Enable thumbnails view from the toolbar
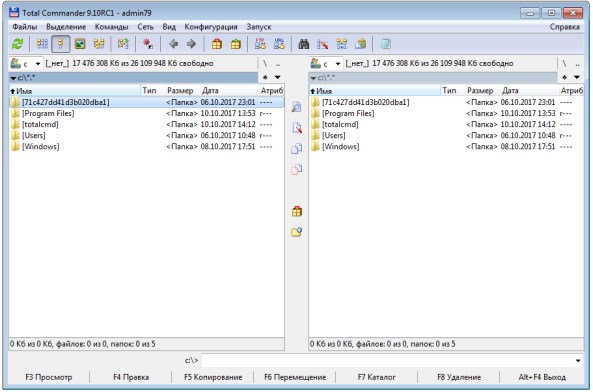The width and height of the screenshot is (593, 392). 80,44
